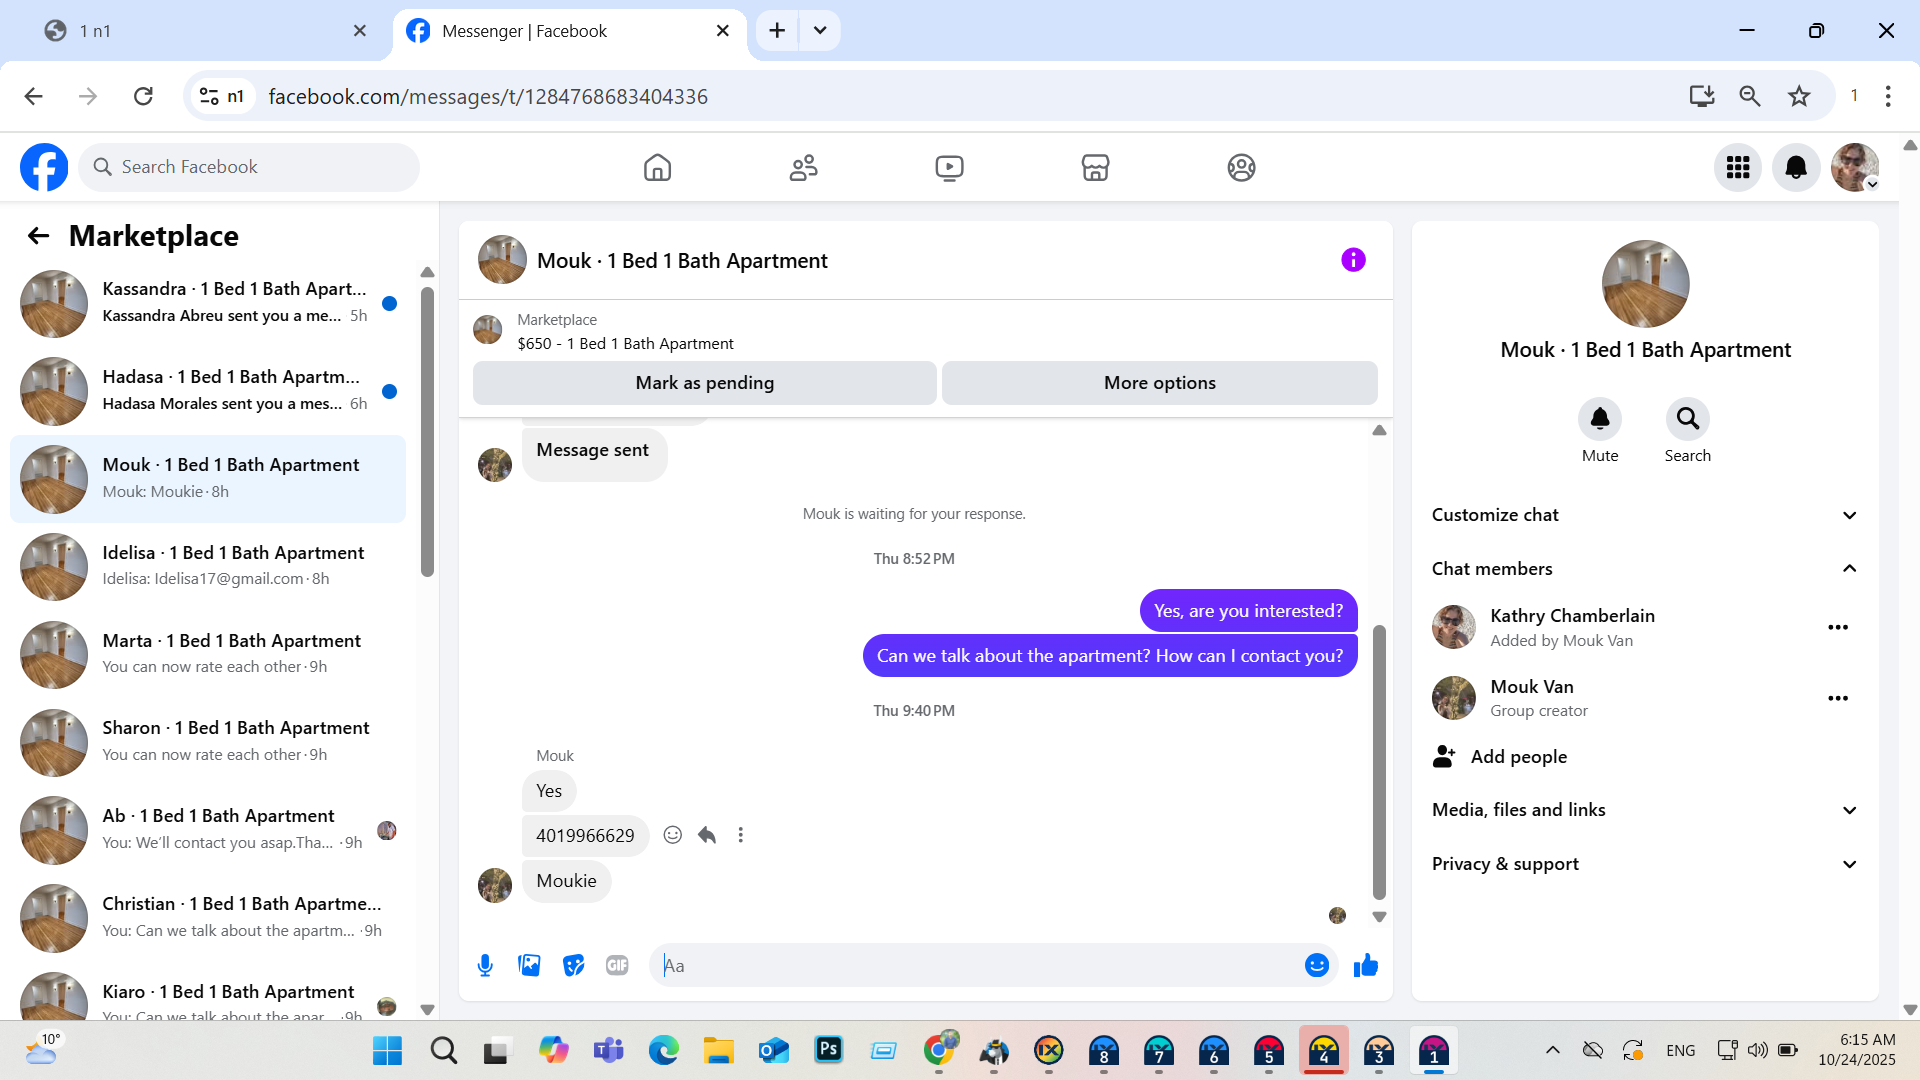Viewport: 1920px width, 1080px height.
Task: Show hidden system tray icons
Action: coord(1552,1050)
